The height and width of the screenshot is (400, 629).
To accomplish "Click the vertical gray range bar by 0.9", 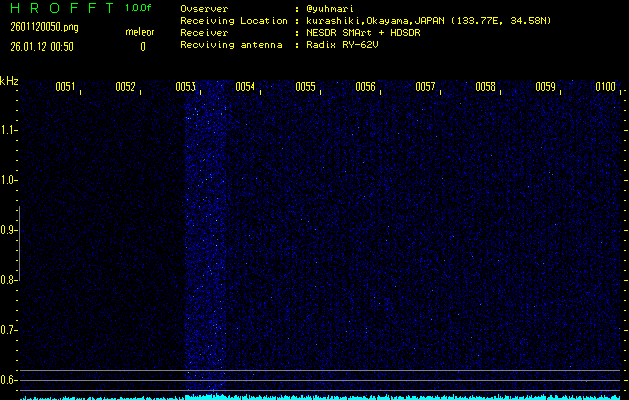I will [19, 243].
